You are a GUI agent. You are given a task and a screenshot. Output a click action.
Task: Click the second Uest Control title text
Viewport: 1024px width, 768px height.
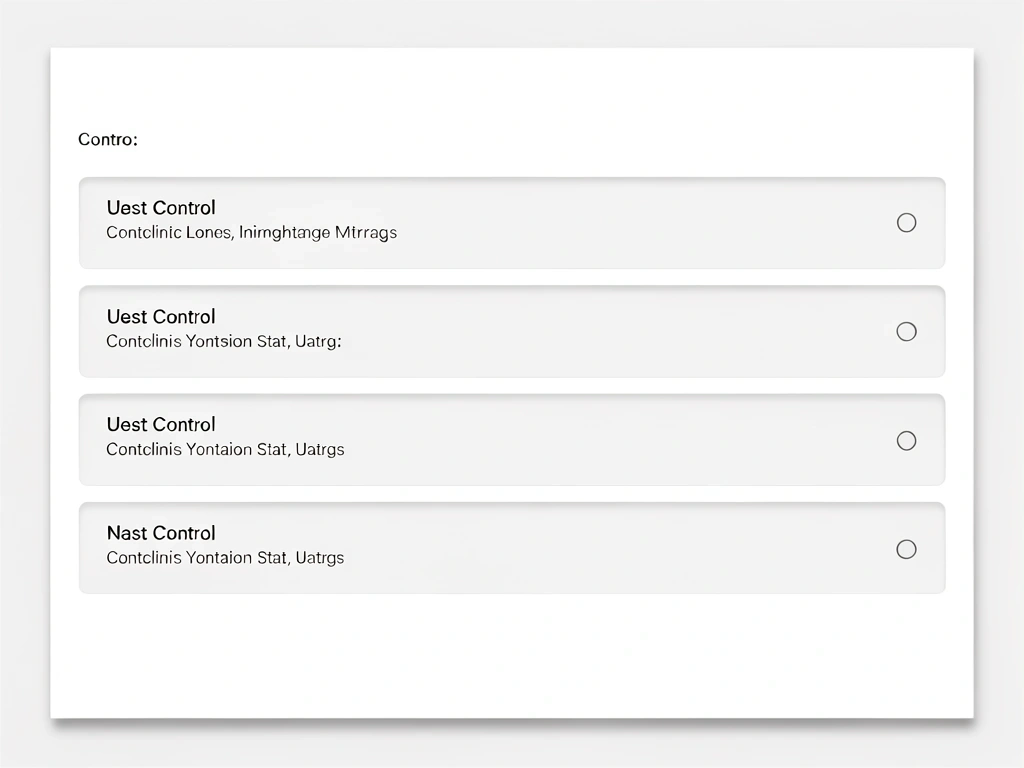pos(160,317)
